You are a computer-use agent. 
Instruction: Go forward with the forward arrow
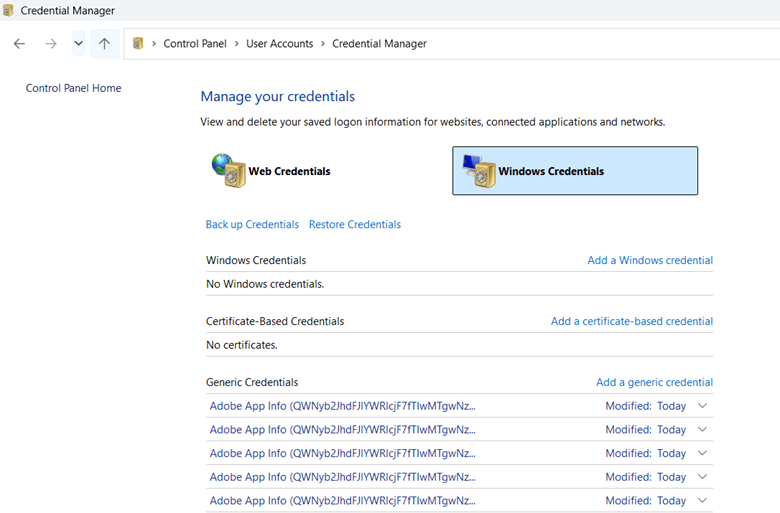point(51,44)
